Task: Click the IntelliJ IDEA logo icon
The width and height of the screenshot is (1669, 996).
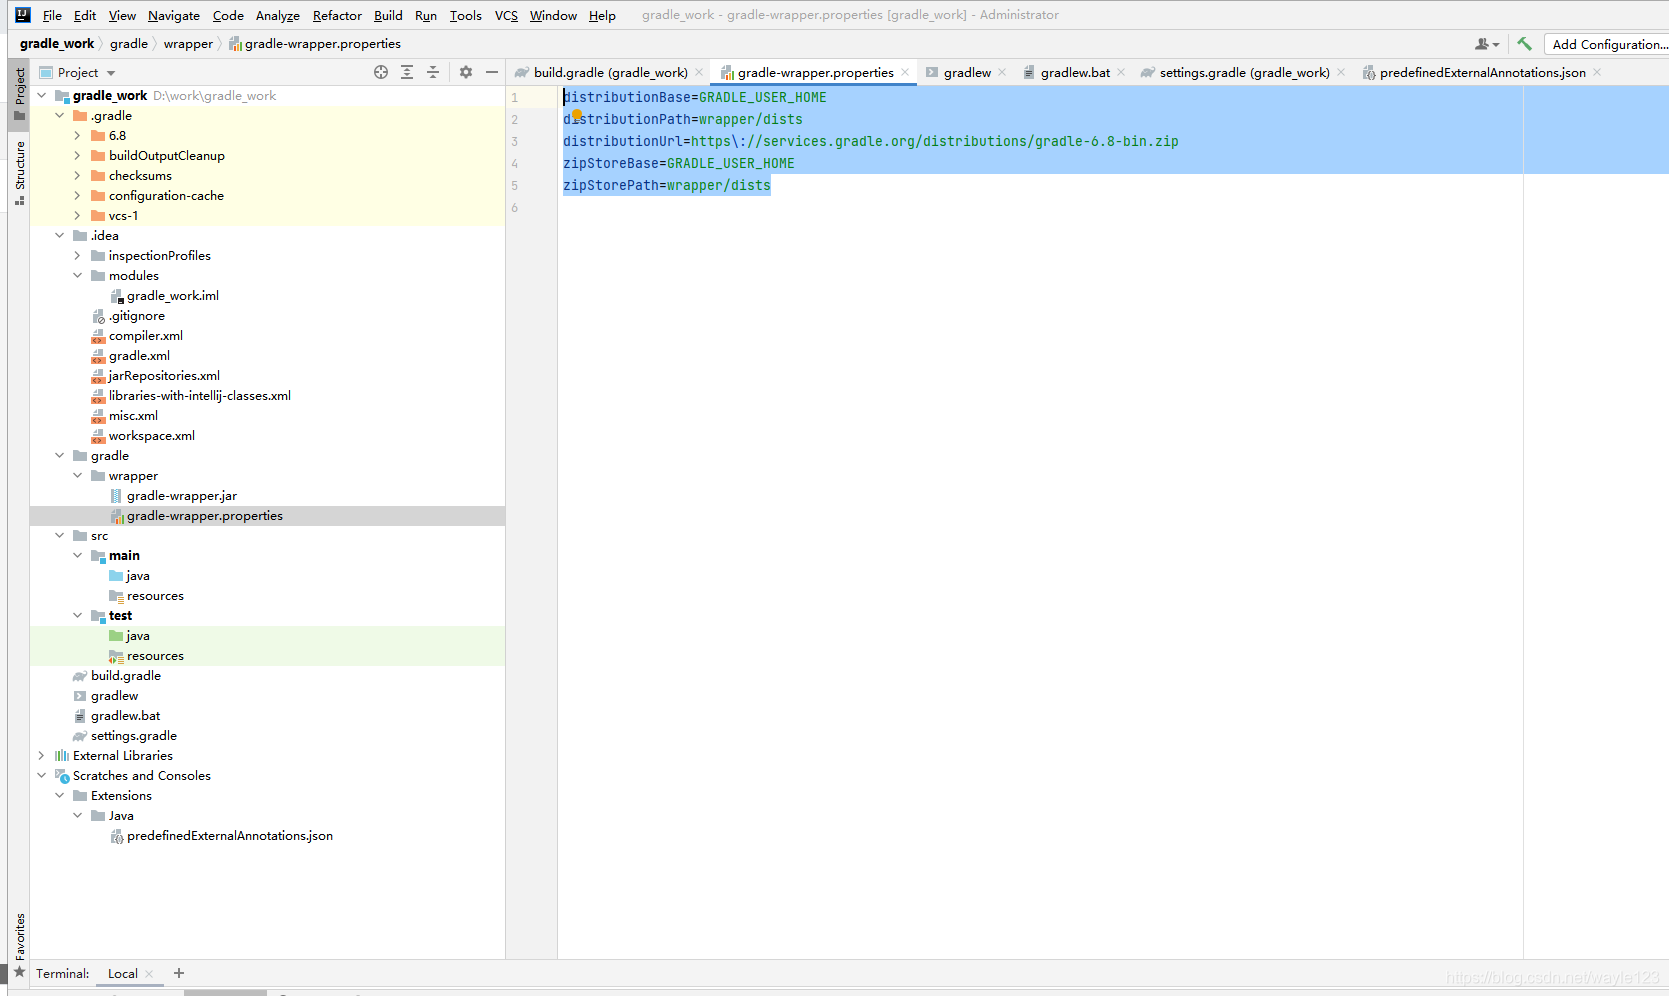Action: [x=23, y=15]
